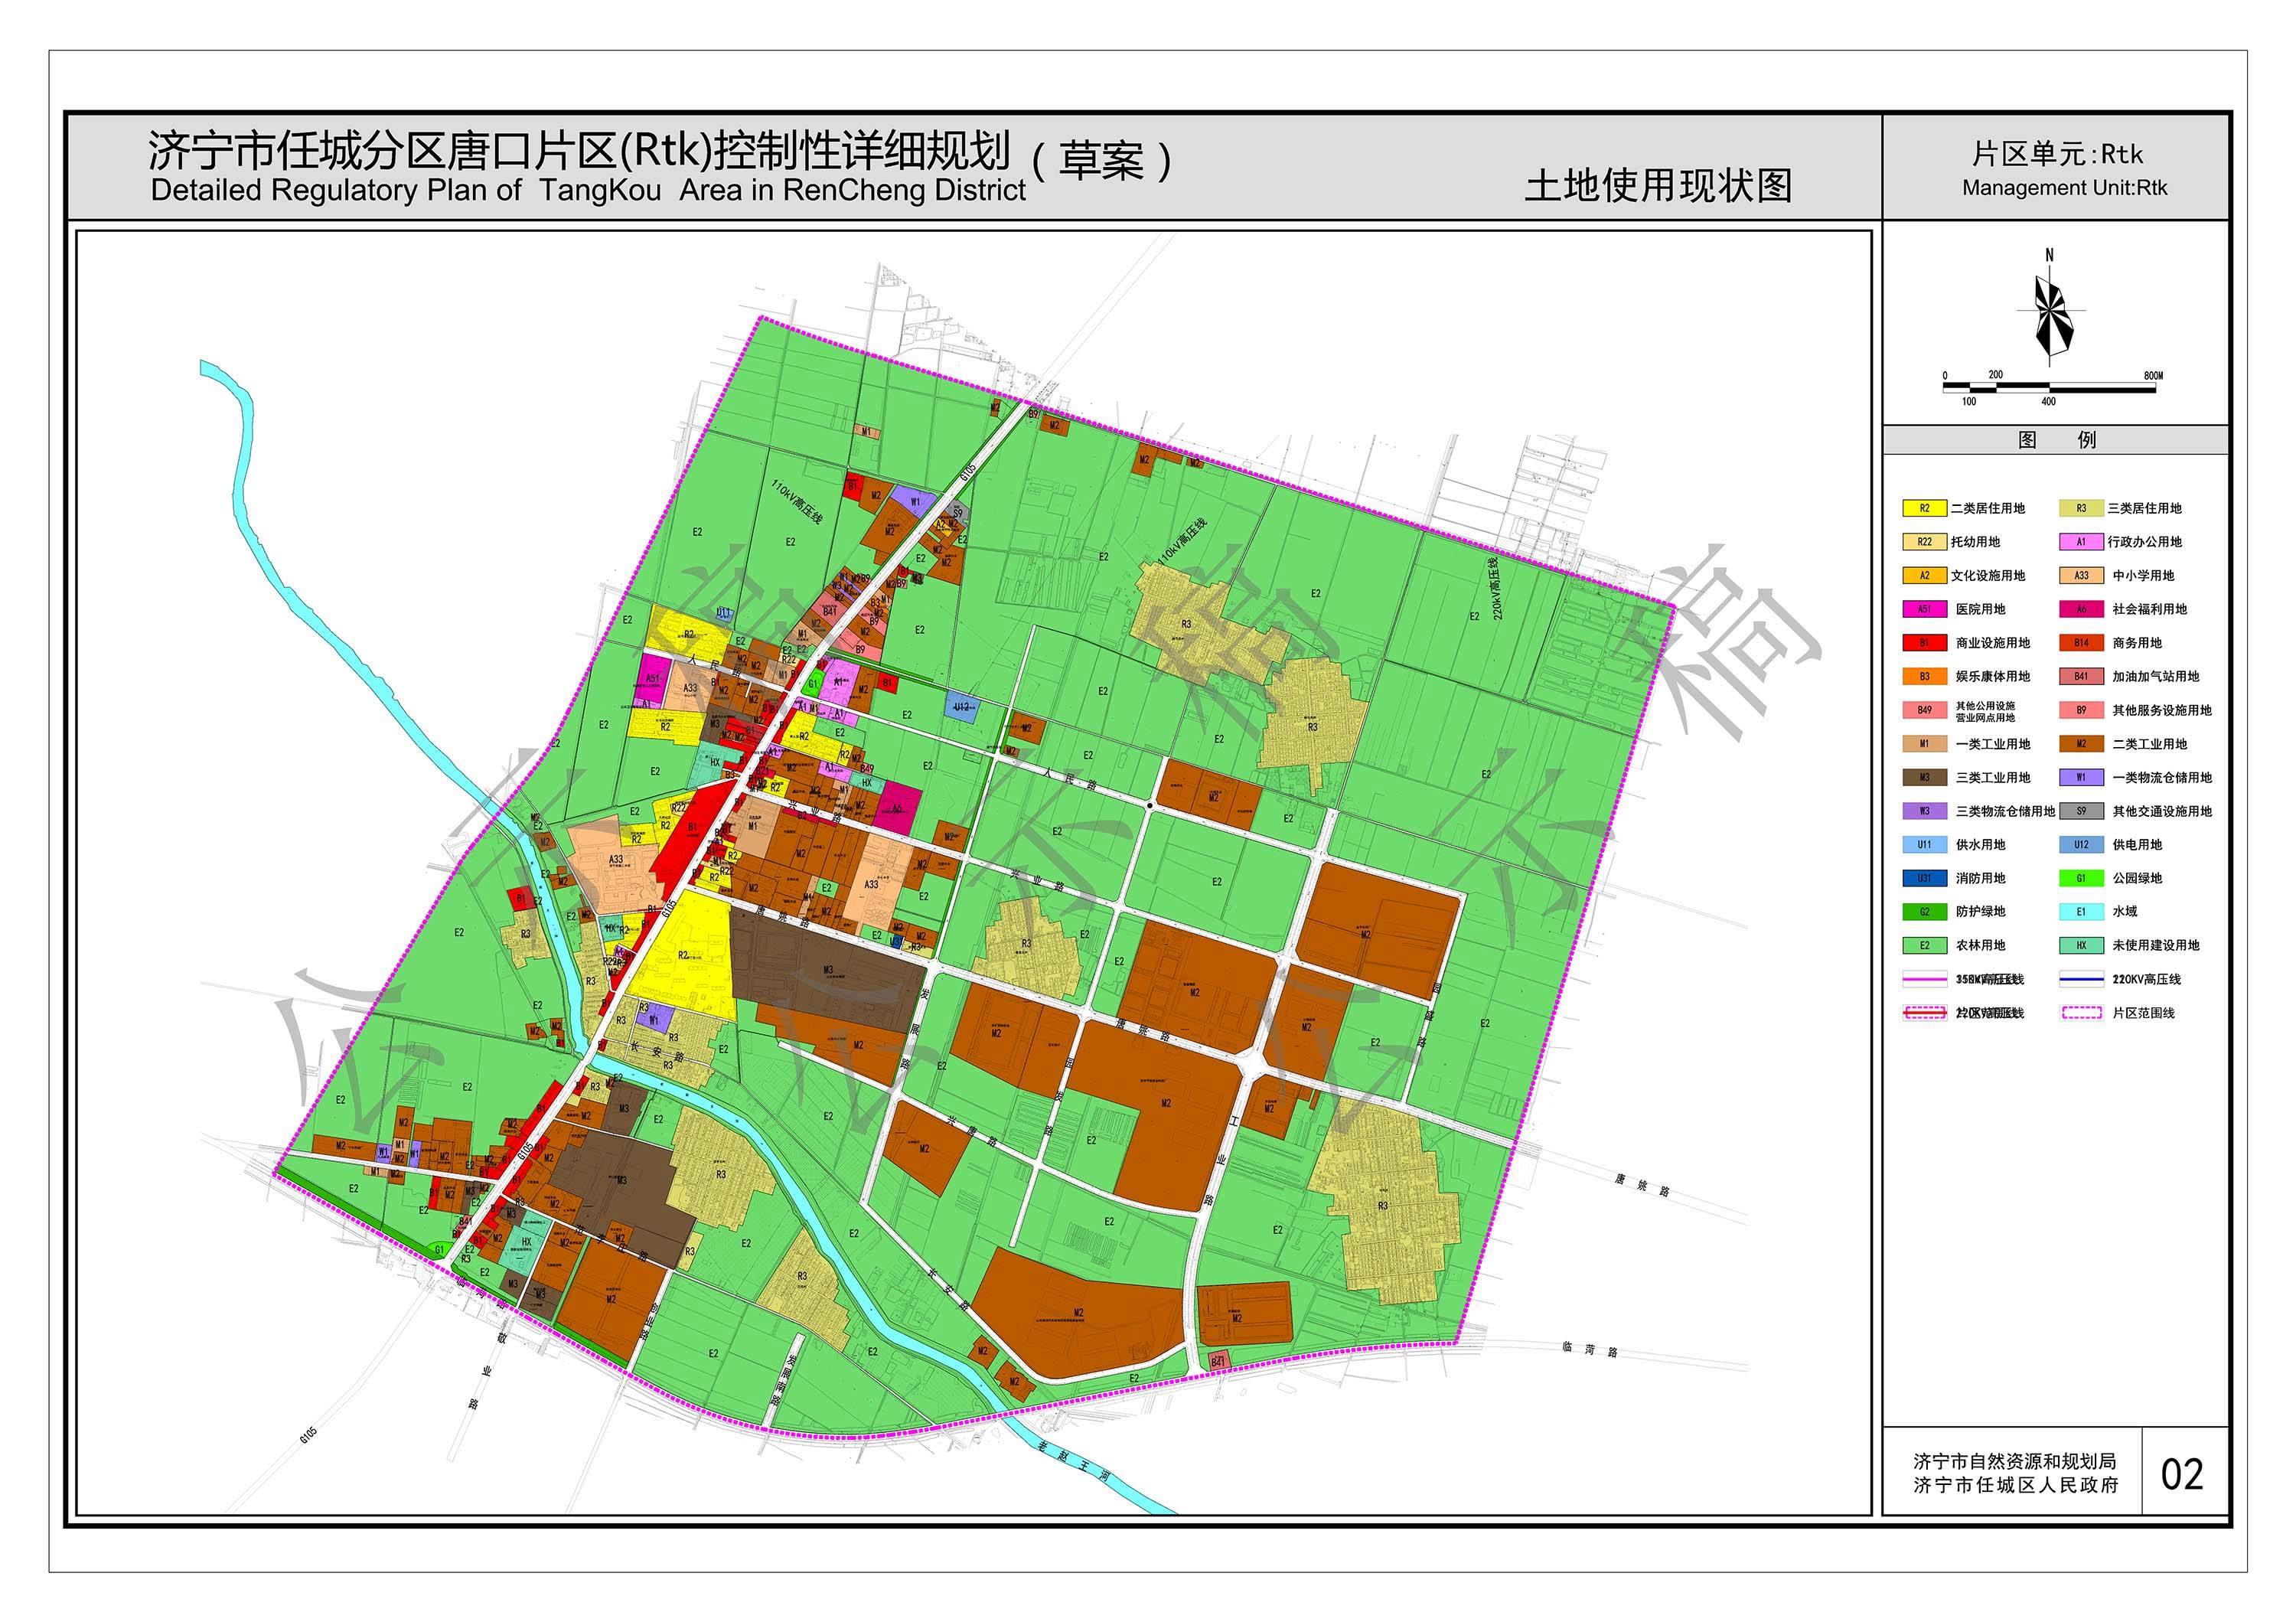Click the B41 legend swatch
Viewport: 2296px width, 1622px height.
coord(2081,676)
